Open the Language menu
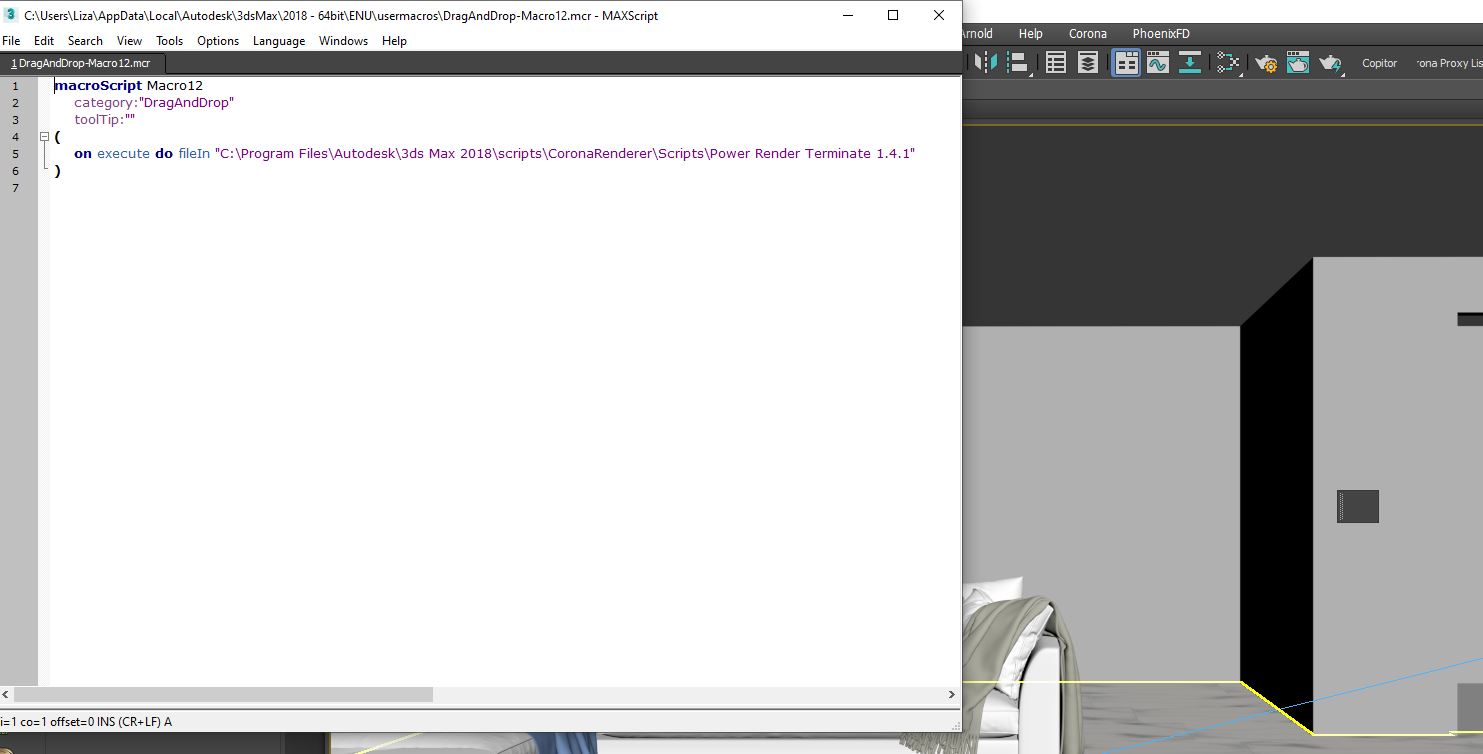This screenshot has height=754, width=1483. click(x=279, y=41)
